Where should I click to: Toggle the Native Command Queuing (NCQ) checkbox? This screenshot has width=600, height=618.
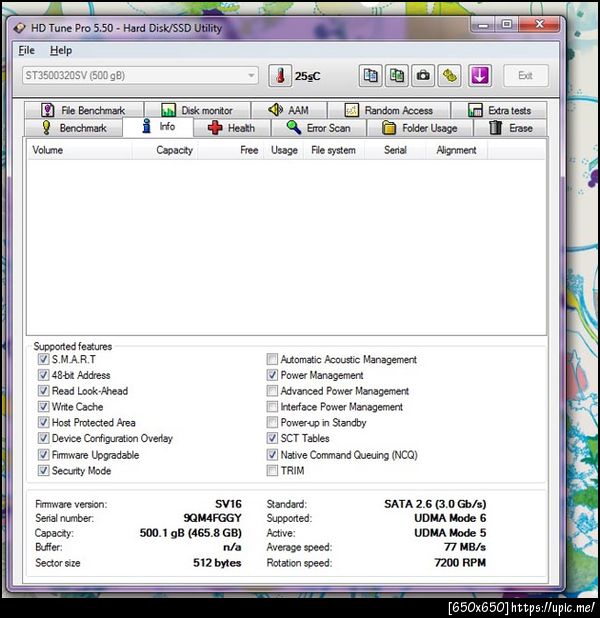point(272,454)
